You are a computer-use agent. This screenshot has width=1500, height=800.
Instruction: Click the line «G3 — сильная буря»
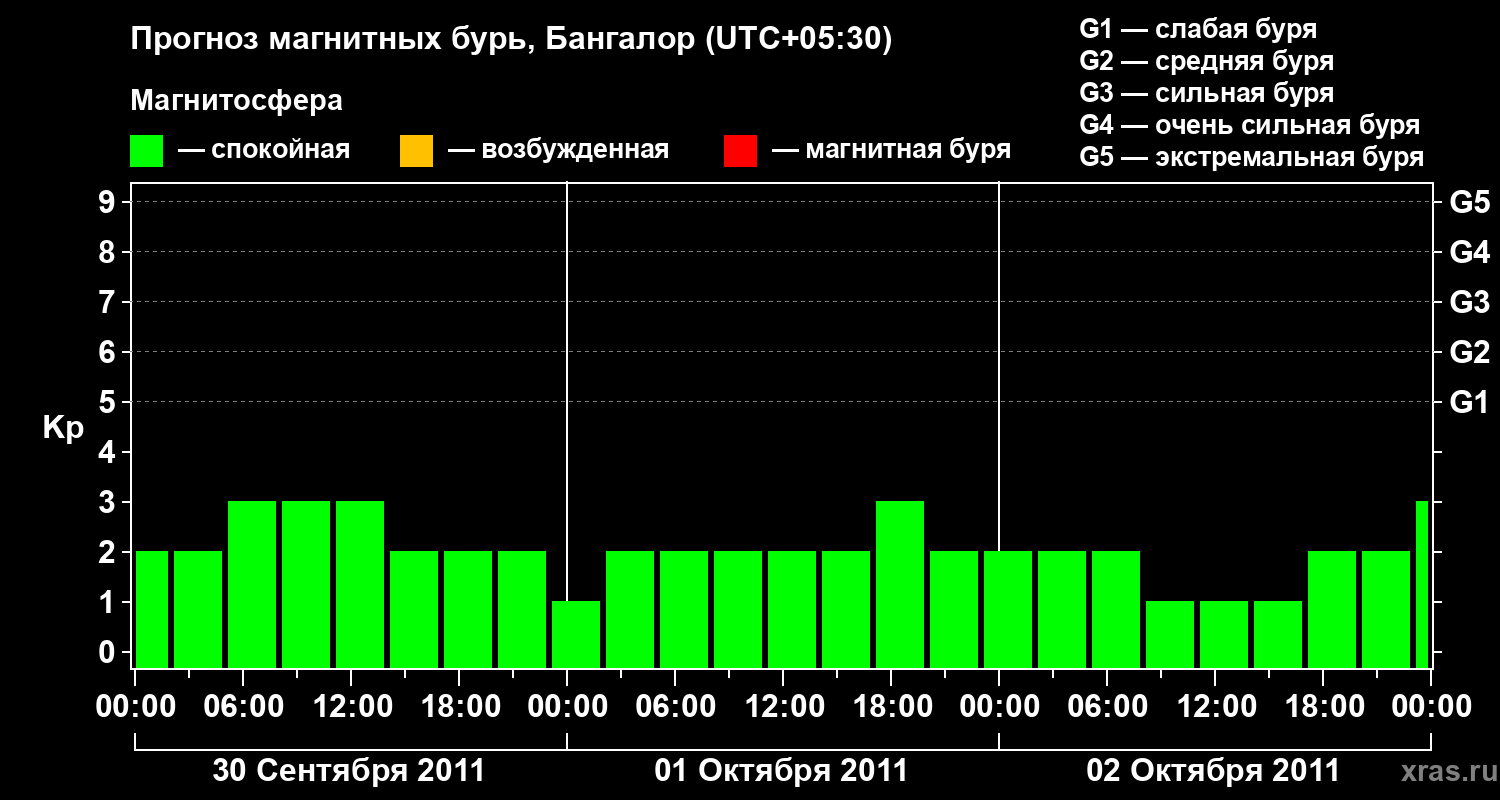pyautogui.click(x=1206, y=93)
